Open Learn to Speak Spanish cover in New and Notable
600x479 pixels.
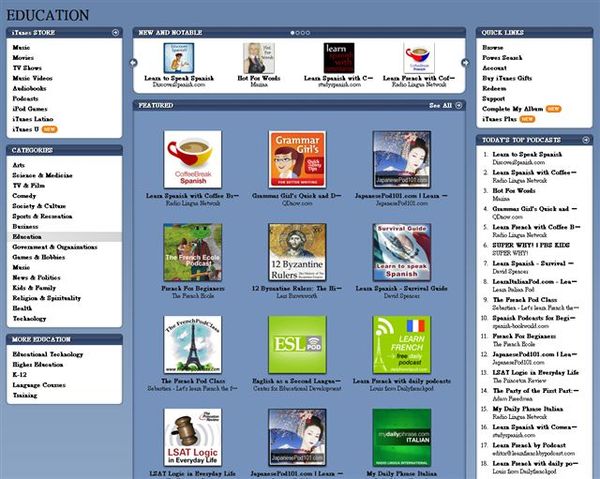tap(179, 58)
